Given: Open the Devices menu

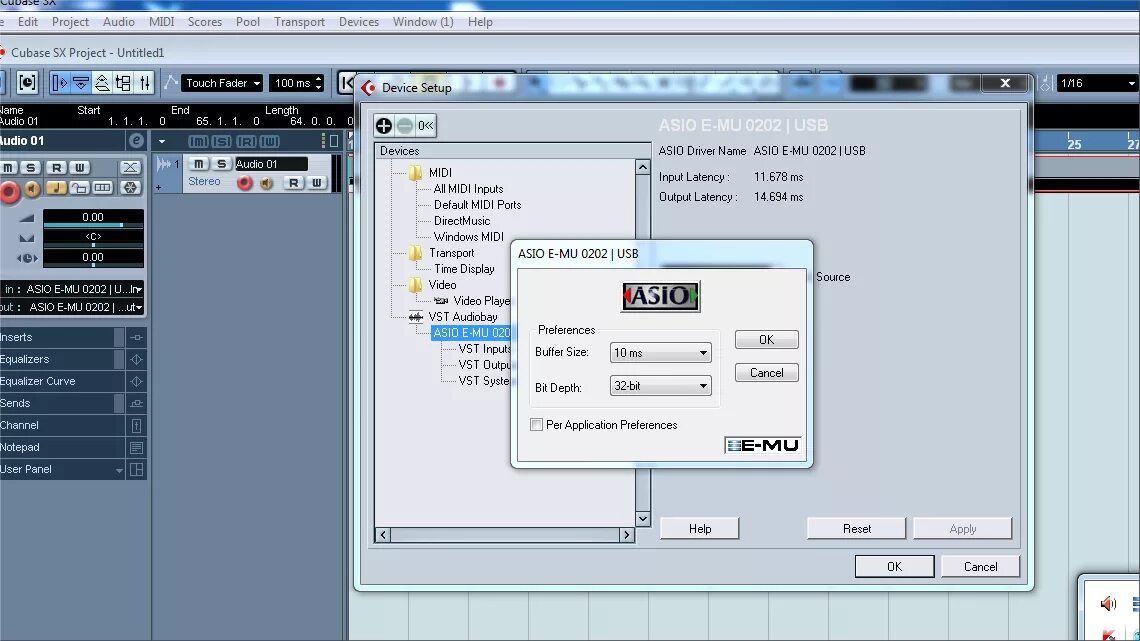Looking at the screenshot, I should (x=358, y=22).
